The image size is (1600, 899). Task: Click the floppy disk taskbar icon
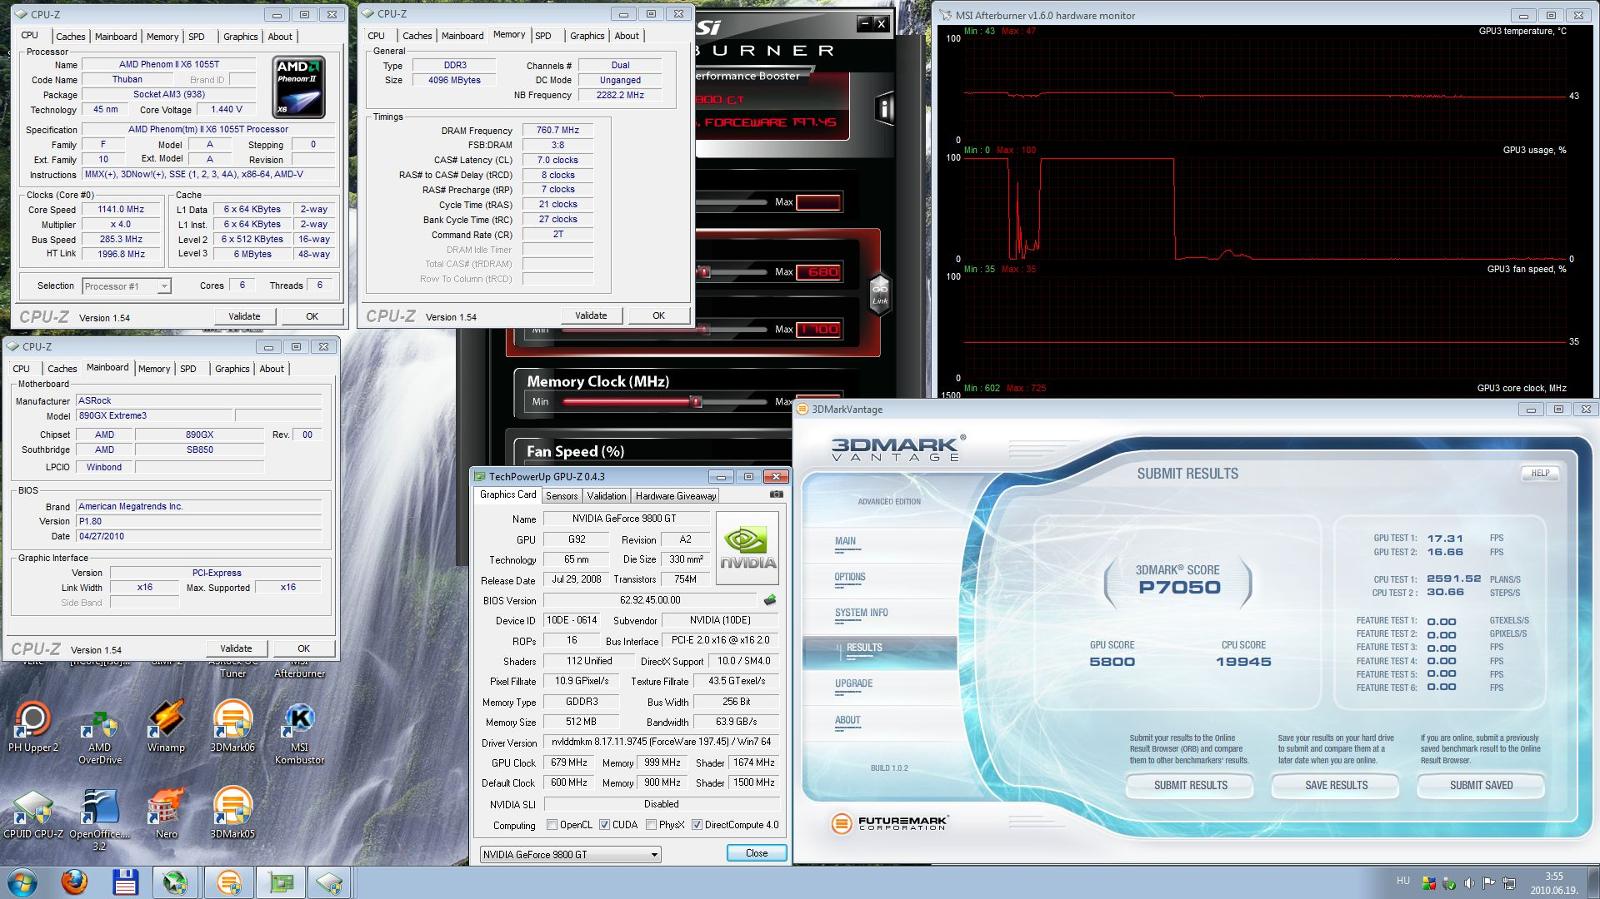125,882
